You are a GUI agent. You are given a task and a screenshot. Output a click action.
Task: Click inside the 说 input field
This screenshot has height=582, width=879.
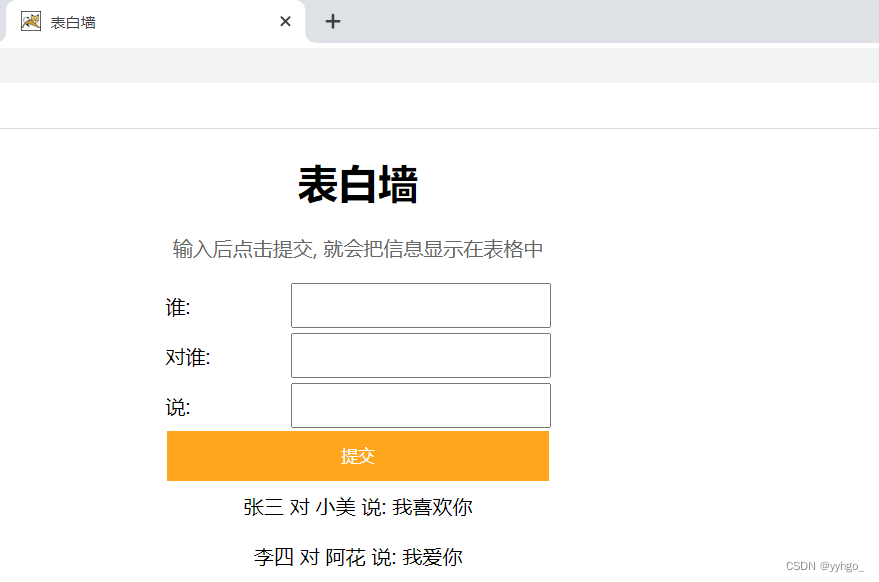tap(420, 405)
